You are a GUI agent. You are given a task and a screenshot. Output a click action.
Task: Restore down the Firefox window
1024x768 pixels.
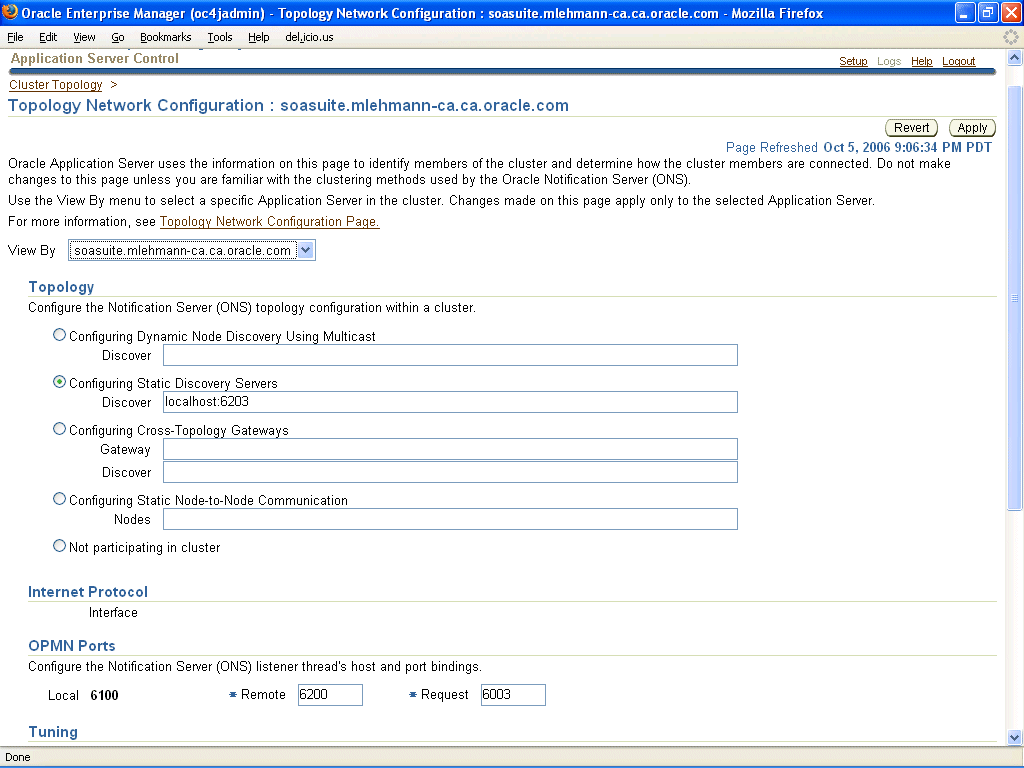[x=987, y=12]
